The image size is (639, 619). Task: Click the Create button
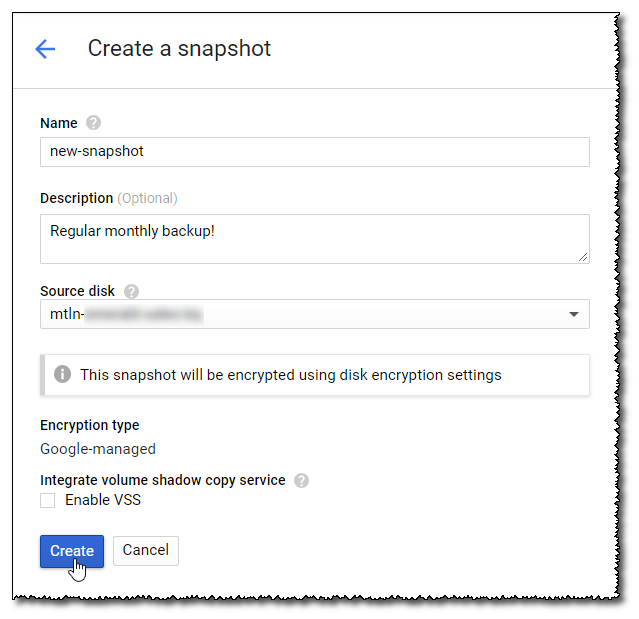(72, 551)
